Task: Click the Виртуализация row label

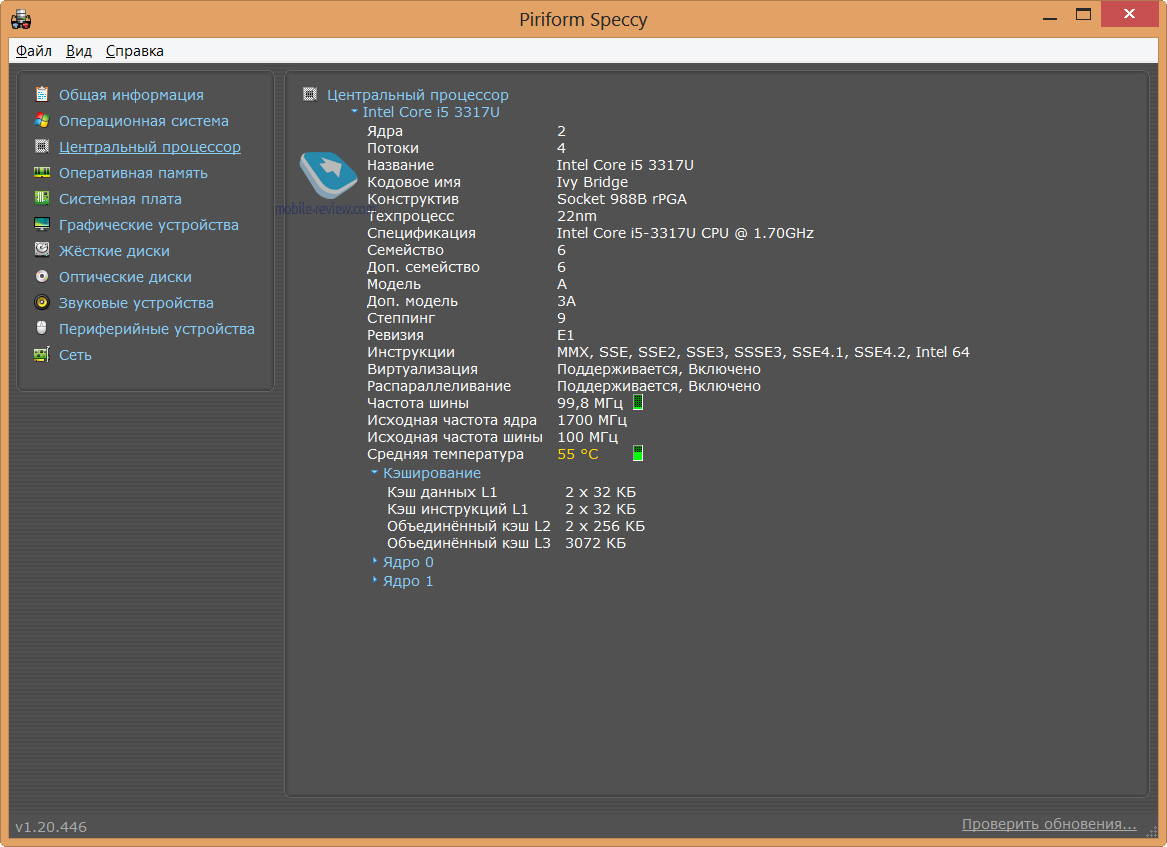Action: [422, 369]
